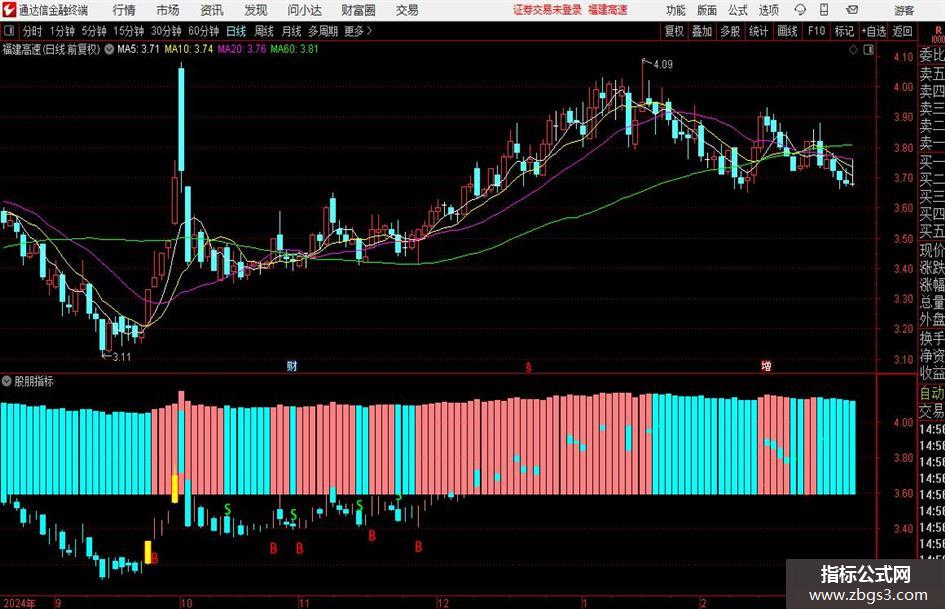Click the MA20: 3.76 label
This screenshot has height=609, width=945.
[x=242, y=49]
